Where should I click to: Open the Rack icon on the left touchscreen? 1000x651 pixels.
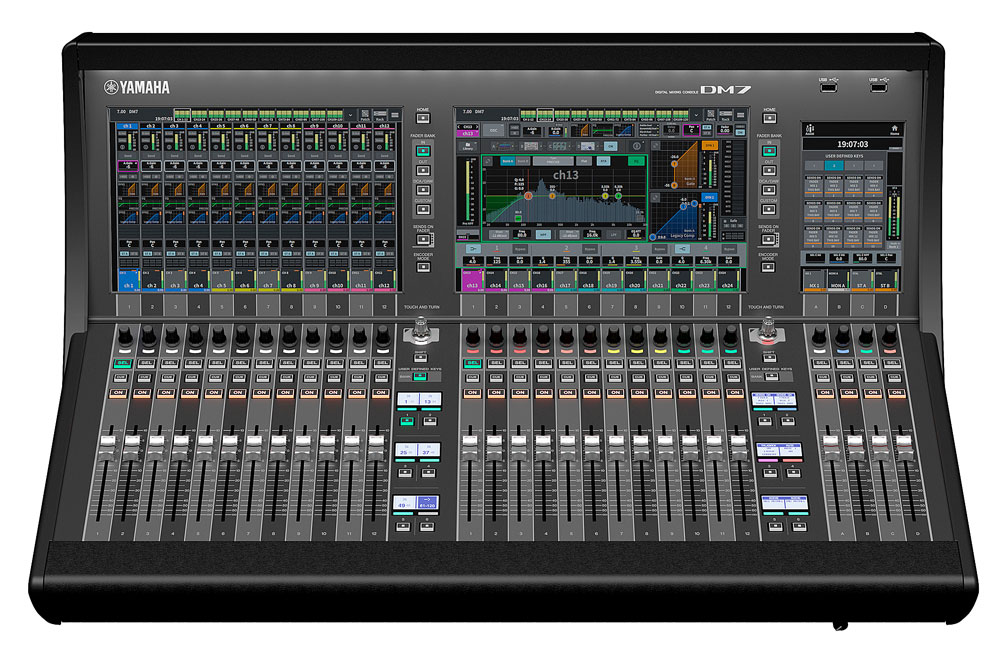click(380, 115)
